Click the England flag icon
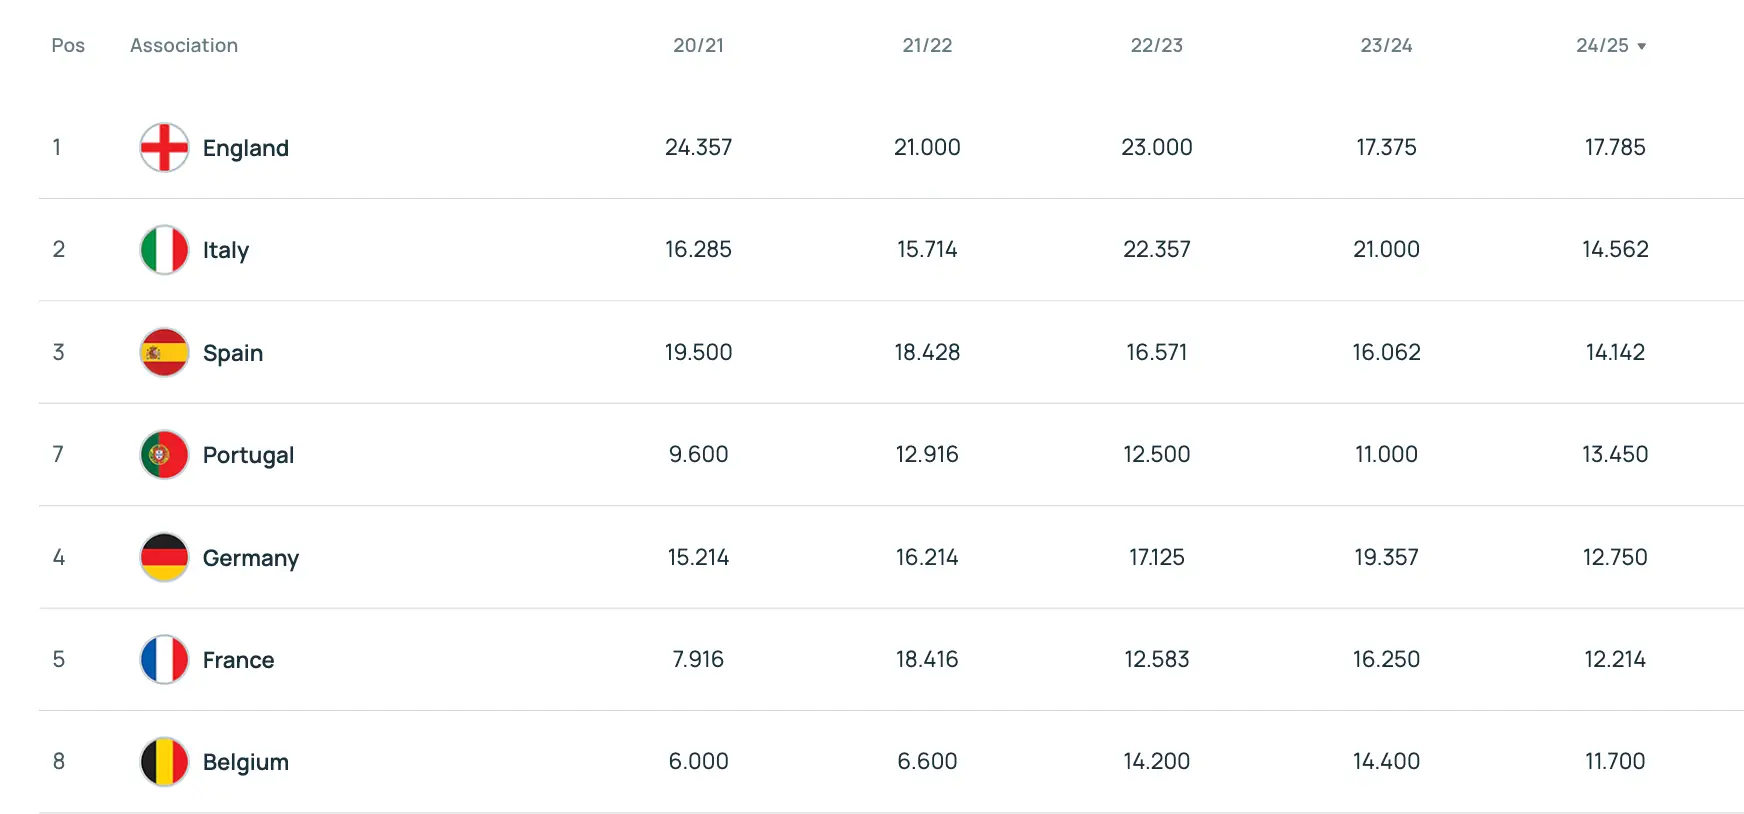The height and width of the screenshot is (814, 1744). [x=164, y=148]
